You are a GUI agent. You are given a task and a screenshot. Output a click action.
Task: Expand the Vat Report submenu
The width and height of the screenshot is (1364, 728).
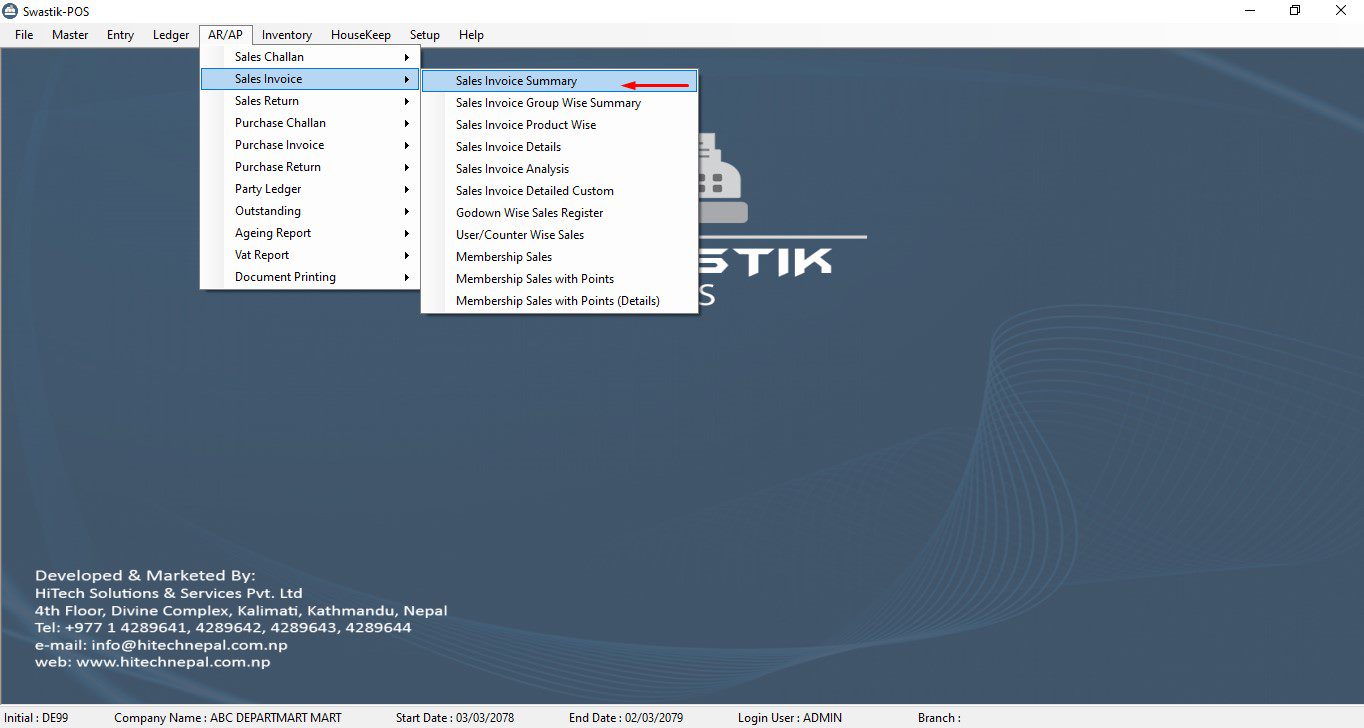pos(262,255)
